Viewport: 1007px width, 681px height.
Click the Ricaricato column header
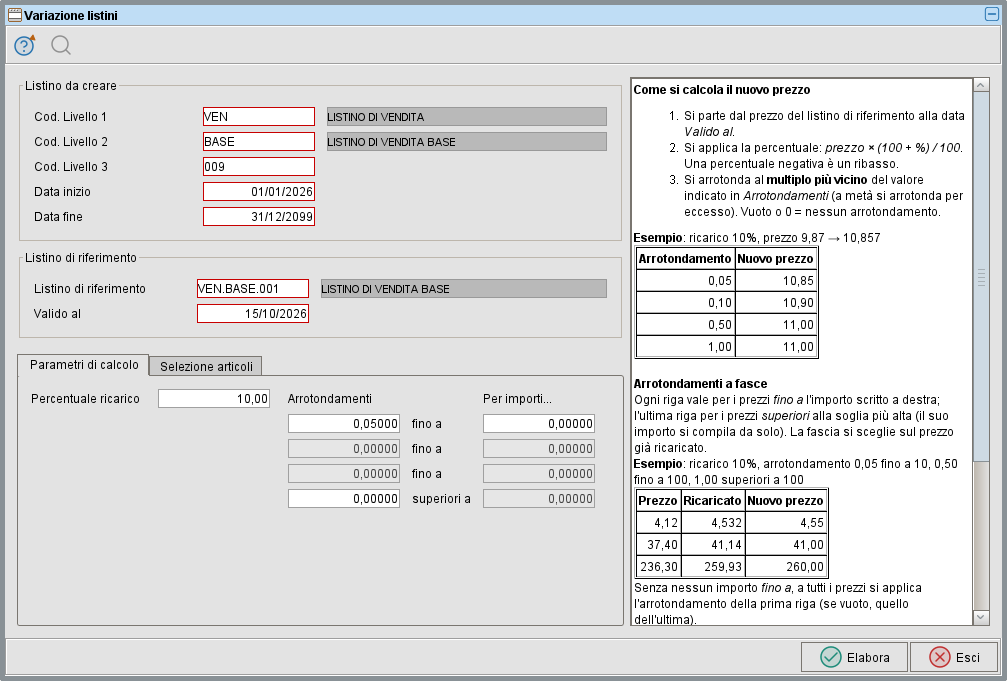tap(713, 501)
